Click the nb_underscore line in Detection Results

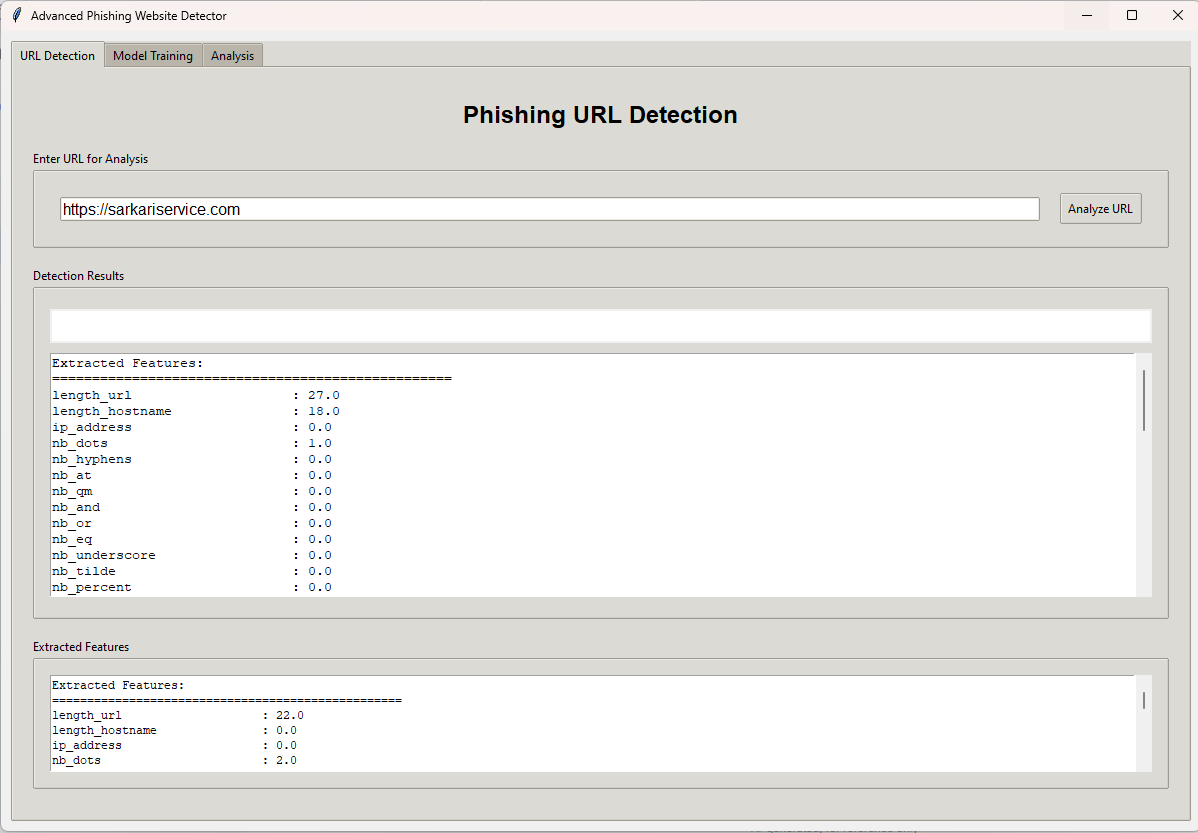point(191,555)
